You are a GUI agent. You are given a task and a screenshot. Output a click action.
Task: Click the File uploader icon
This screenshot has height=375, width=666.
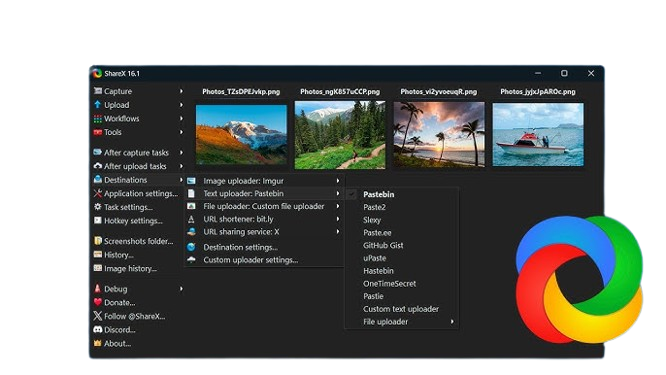click(x=192, y=206)
